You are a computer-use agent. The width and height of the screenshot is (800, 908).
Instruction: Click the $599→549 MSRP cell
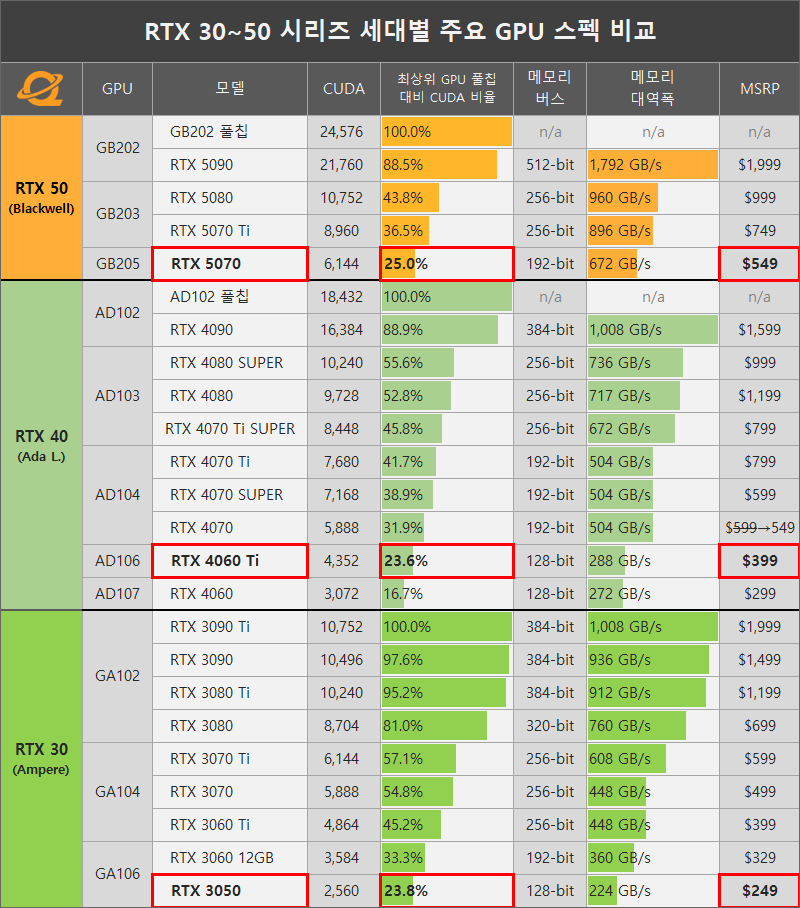tap(759, 528)
